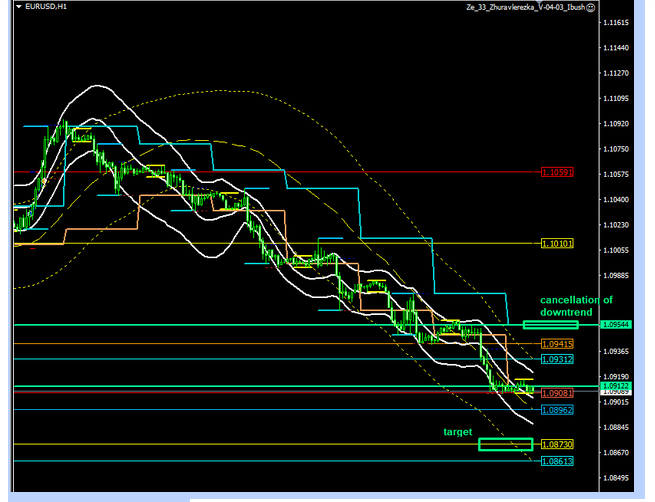This screenshot has width=655, height=502.
Task: Select the green target rectangle box
Action: pyautogui.click(x=505, y=444)
